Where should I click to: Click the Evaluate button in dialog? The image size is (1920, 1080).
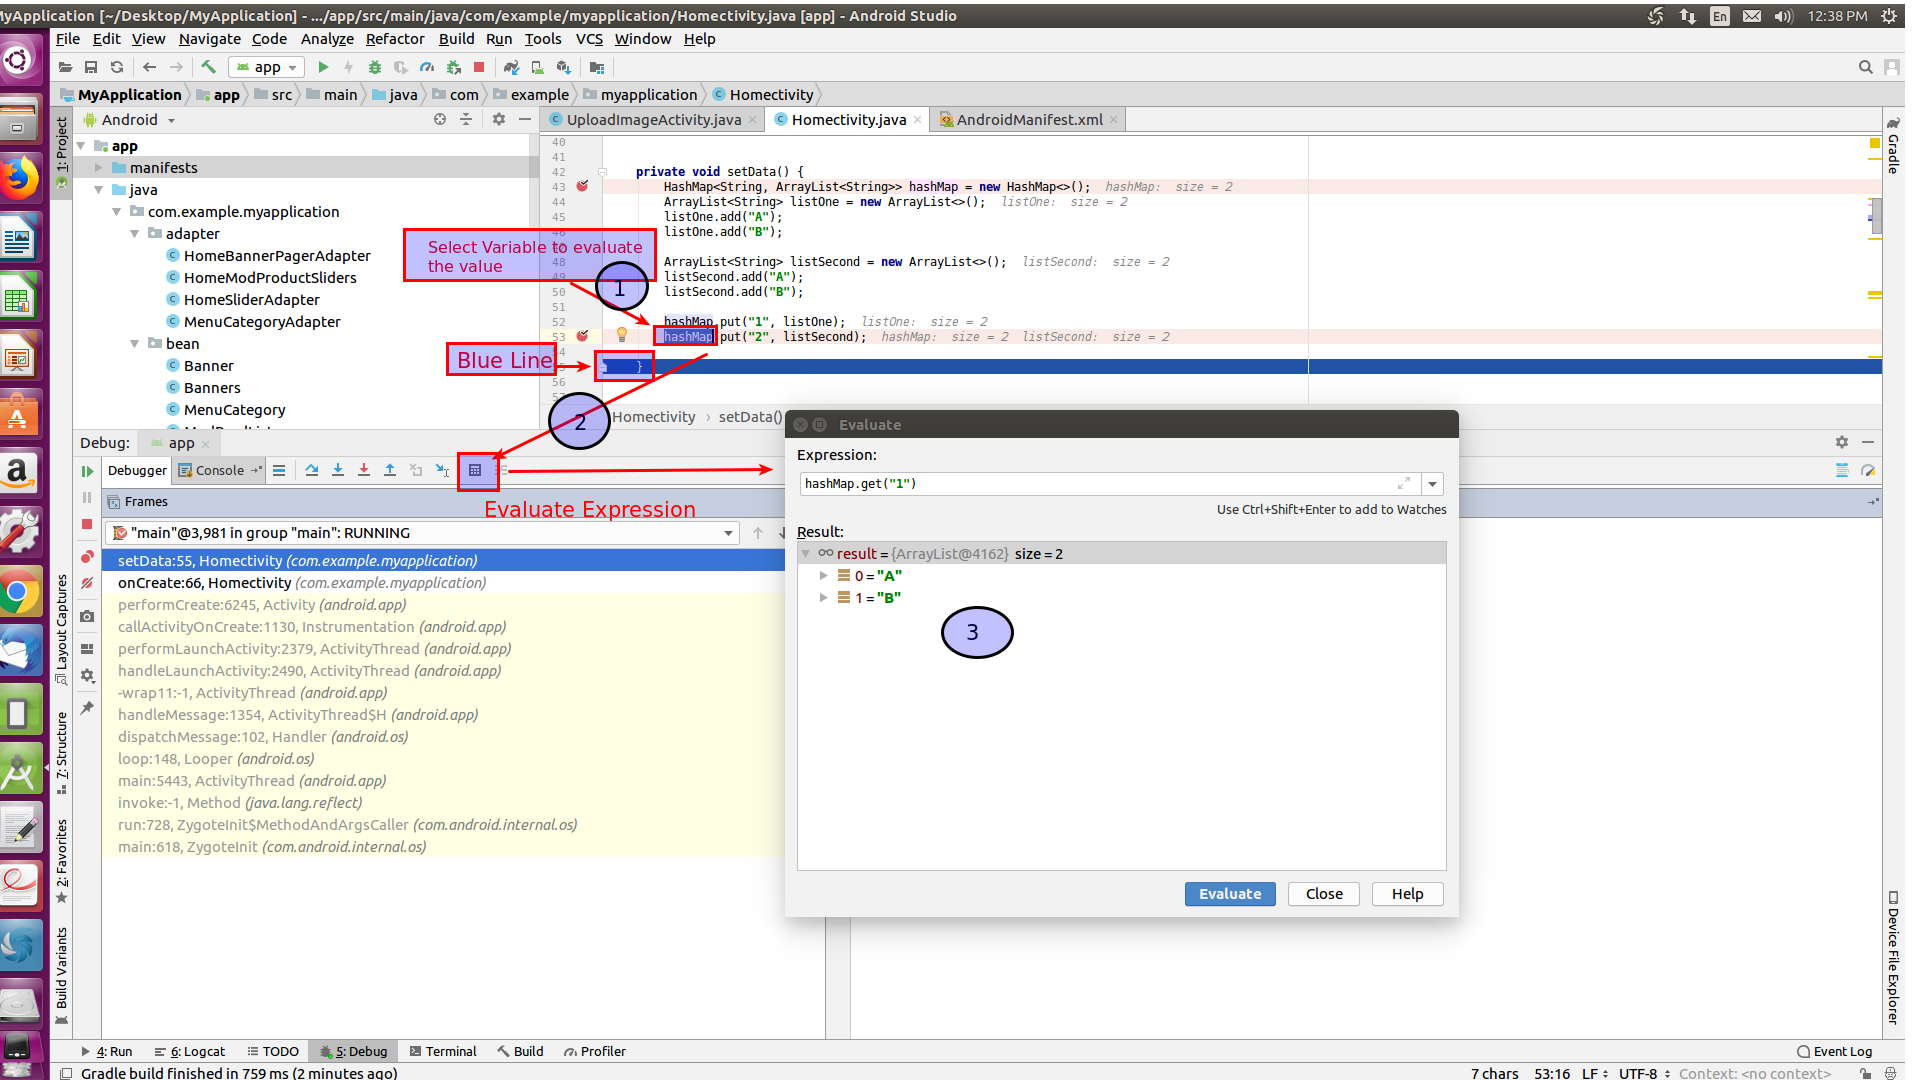click(1229, 893)
